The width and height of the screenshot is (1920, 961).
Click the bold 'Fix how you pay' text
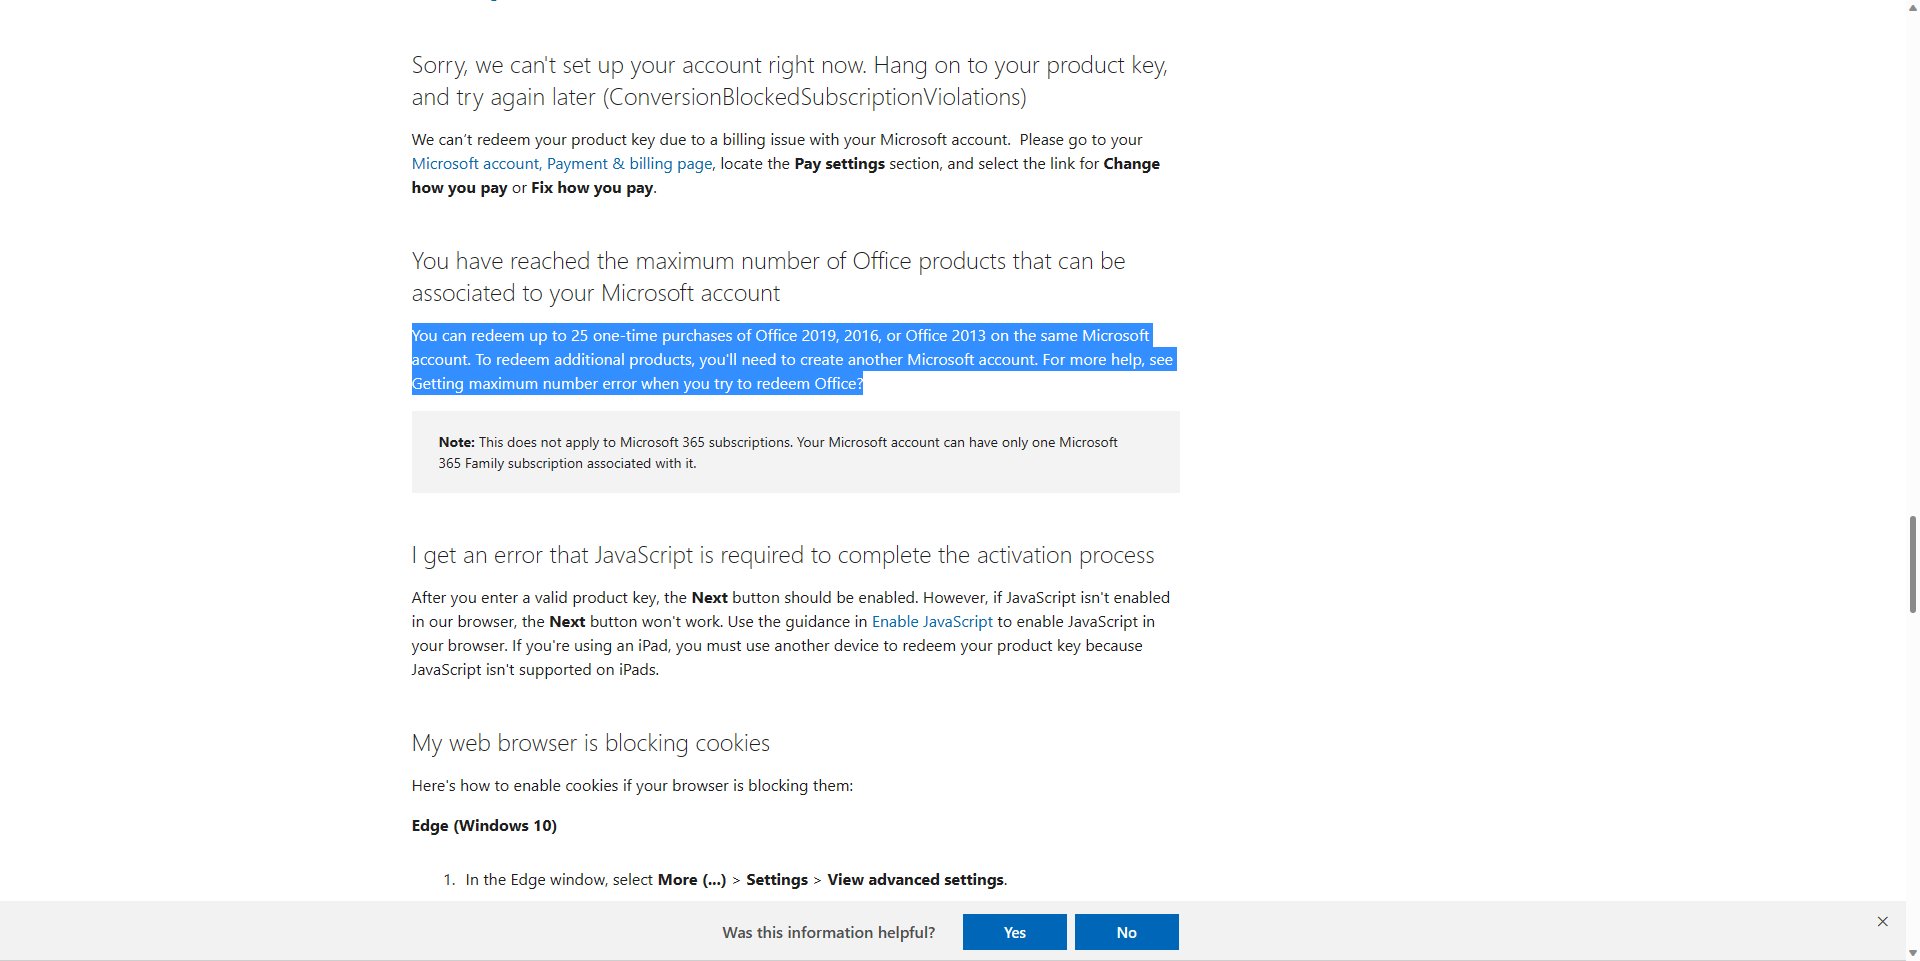(592, 188)
